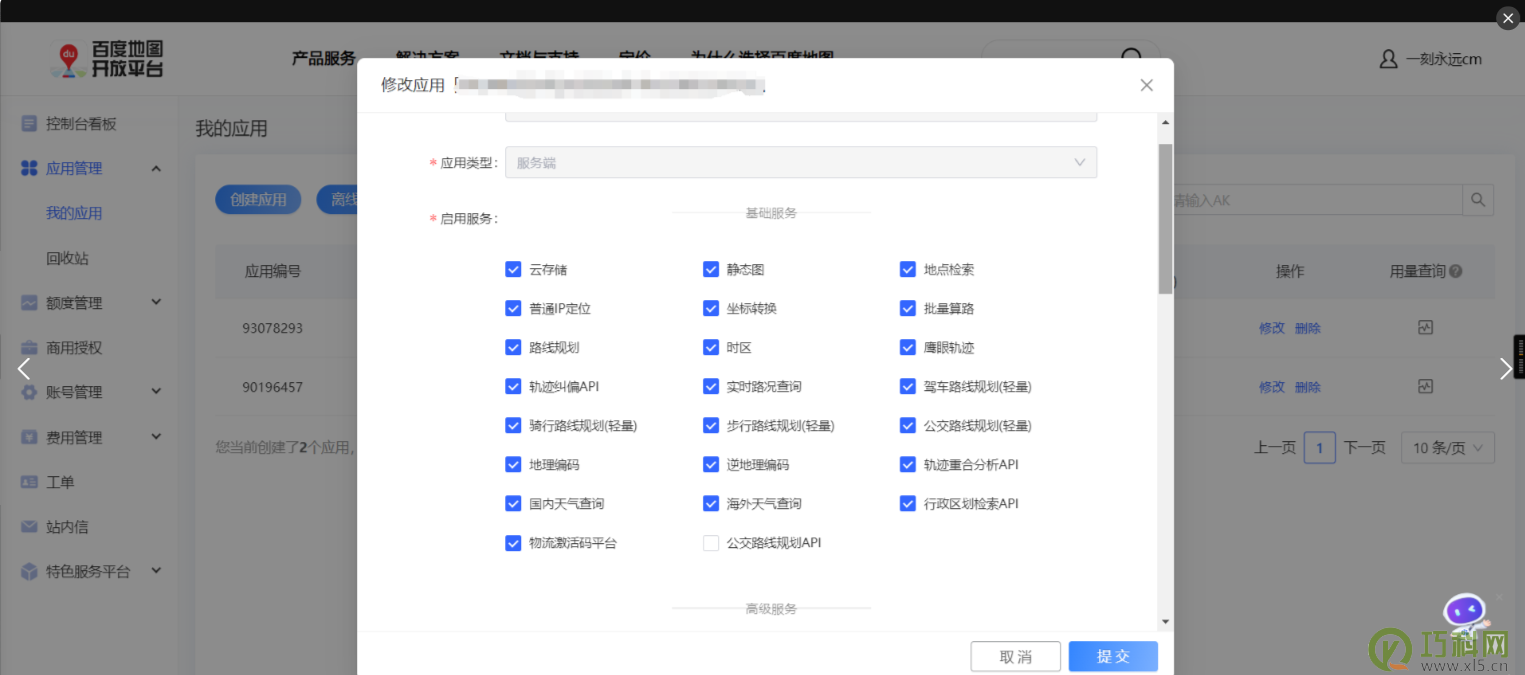Click the 额度管理 sidebar icon
The height and width of the screenshot is (675, 1525).
[29, 302]
